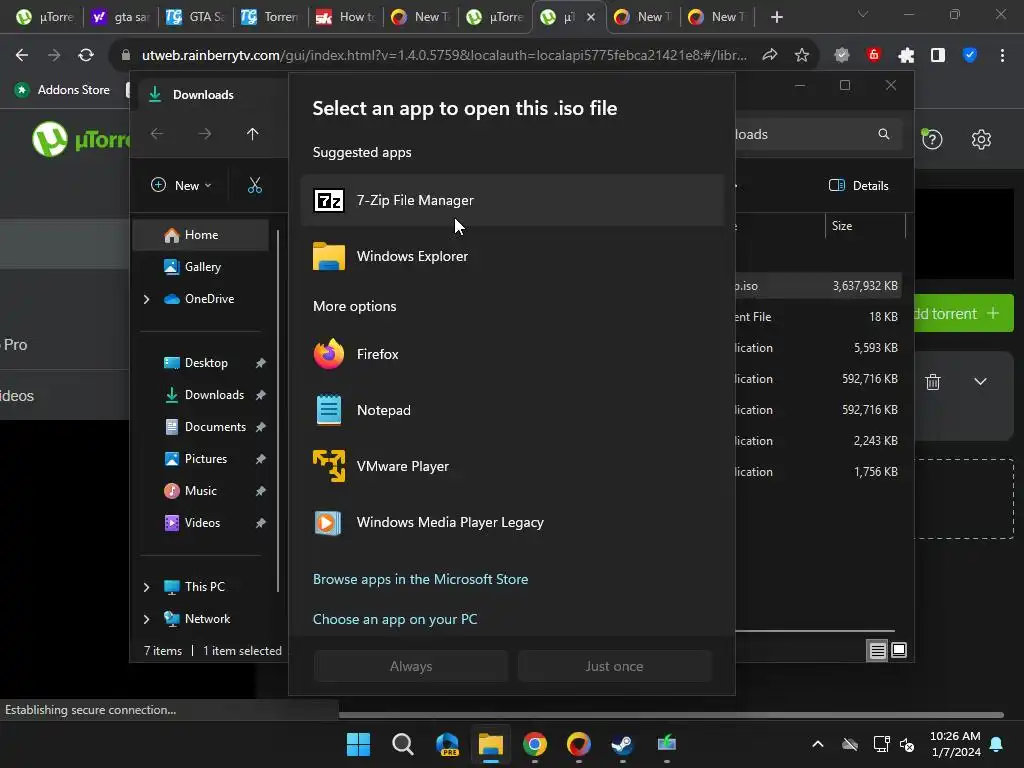Click the Always button

tap(411, 666)
